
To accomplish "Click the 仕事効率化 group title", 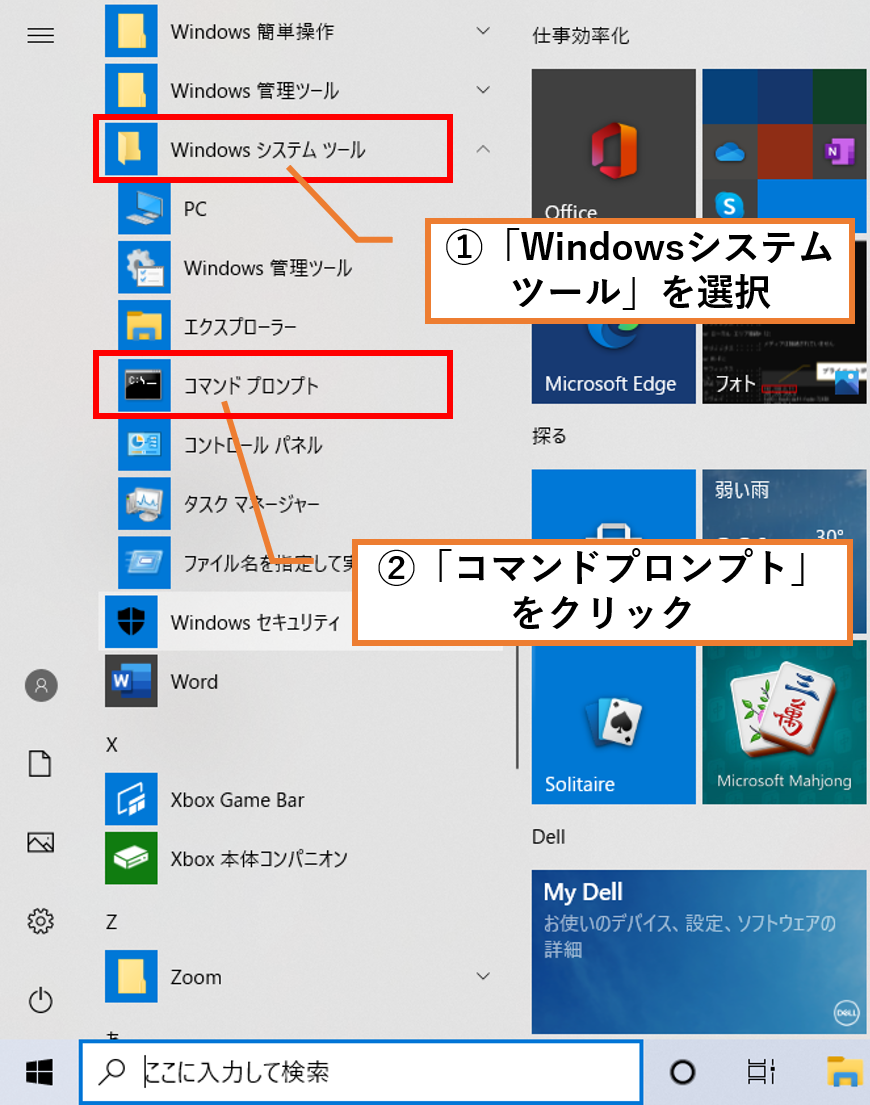I will click(580, 36).
